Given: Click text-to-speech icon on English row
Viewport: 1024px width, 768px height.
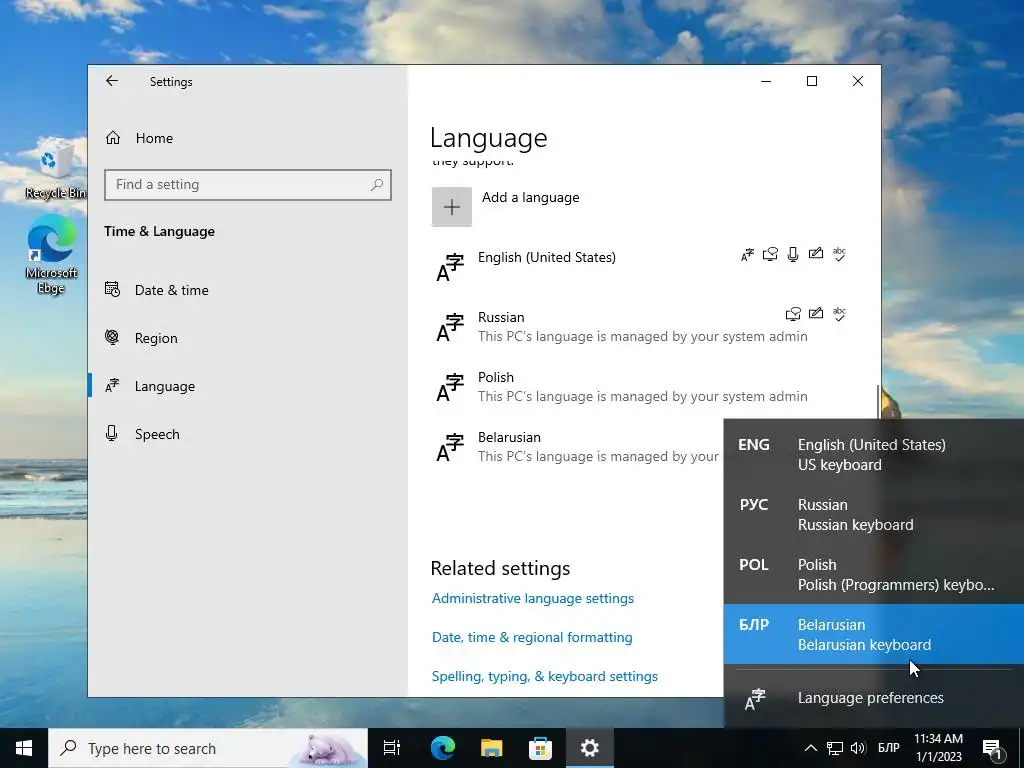Looking at the screenshot, I should pyautogui.click(x=770, y=255).
